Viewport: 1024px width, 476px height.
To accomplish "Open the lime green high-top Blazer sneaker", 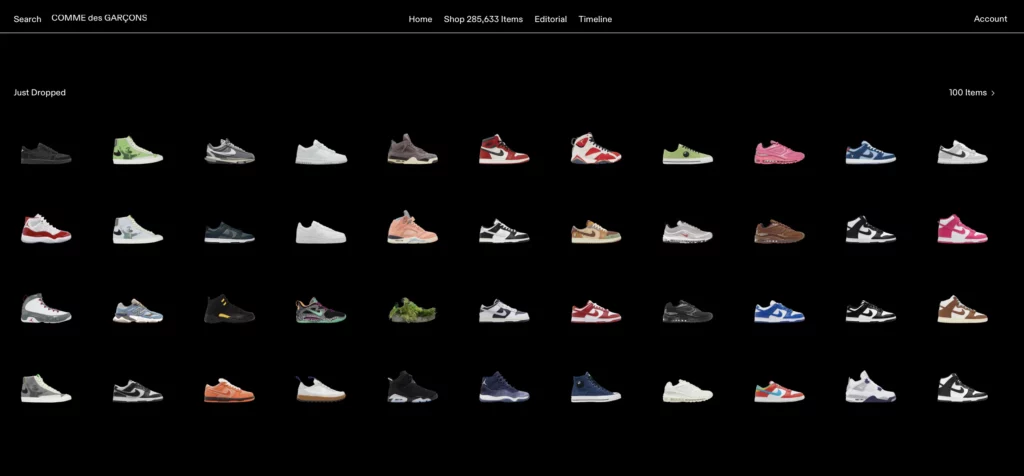I will pyautogui.click(x=137, y=150).
